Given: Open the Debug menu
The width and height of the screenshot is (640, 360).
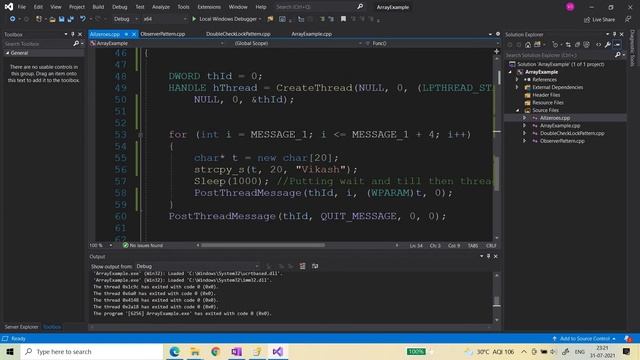Looking at the screenshot, I should coord(119,7).
